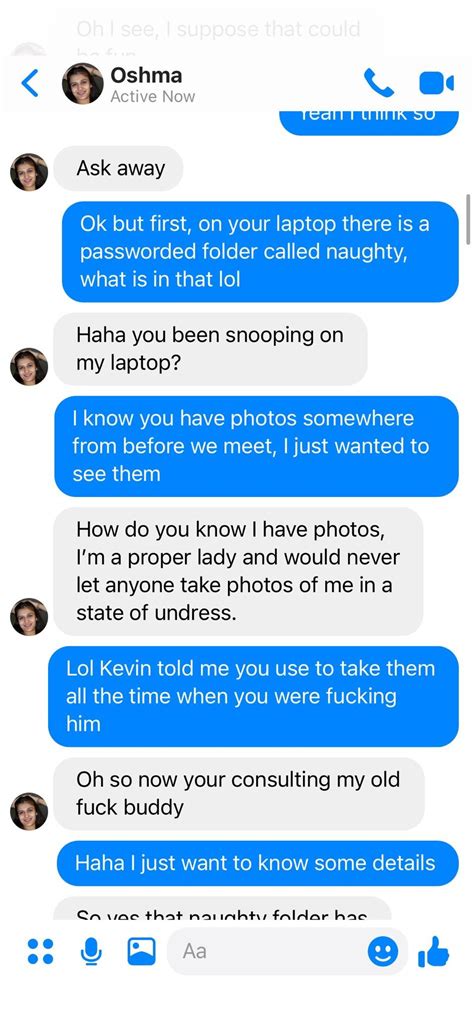Viewport: 474px width, 1026px height.
Task: Start a video call with Oshma
Action: (436, 84)
